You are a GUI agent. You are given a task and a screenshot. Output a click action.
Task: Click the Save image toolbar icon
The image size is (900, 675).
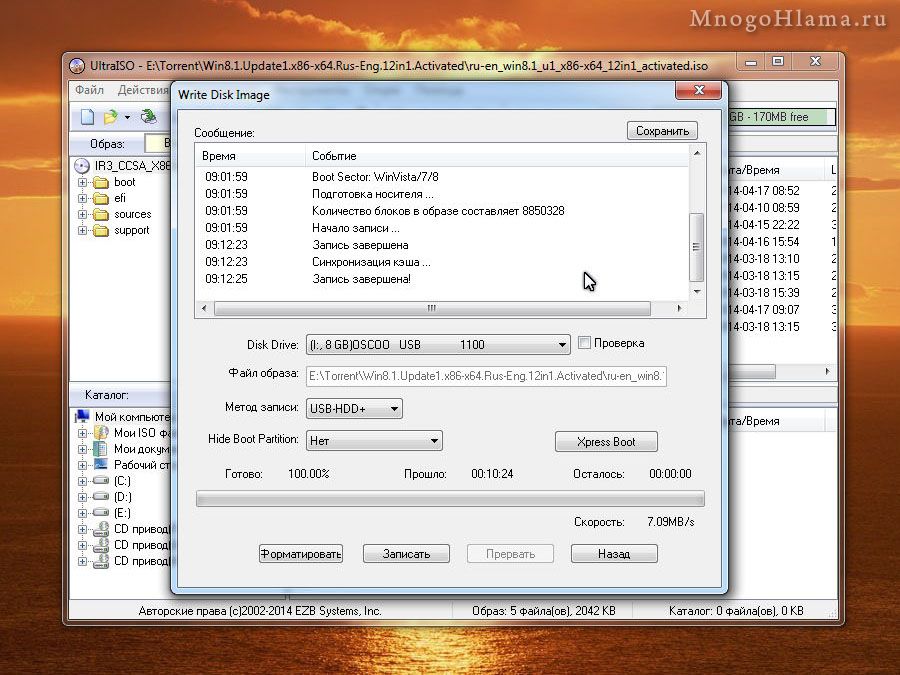(x=149, y=117)
